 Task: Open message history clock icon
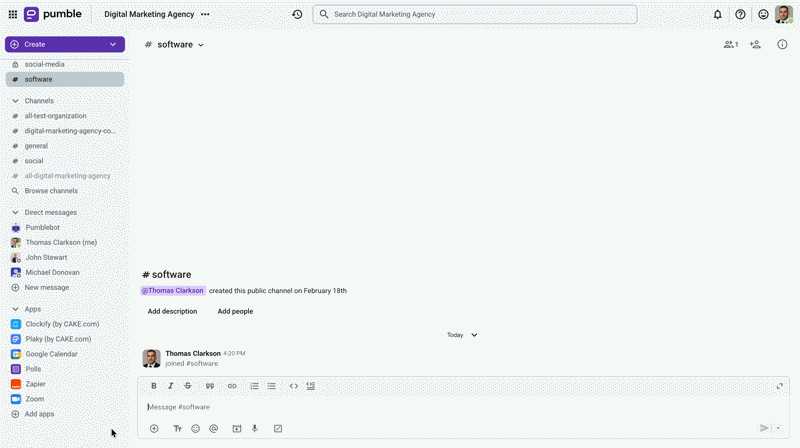pyautogui.click(x=297, y=15)
